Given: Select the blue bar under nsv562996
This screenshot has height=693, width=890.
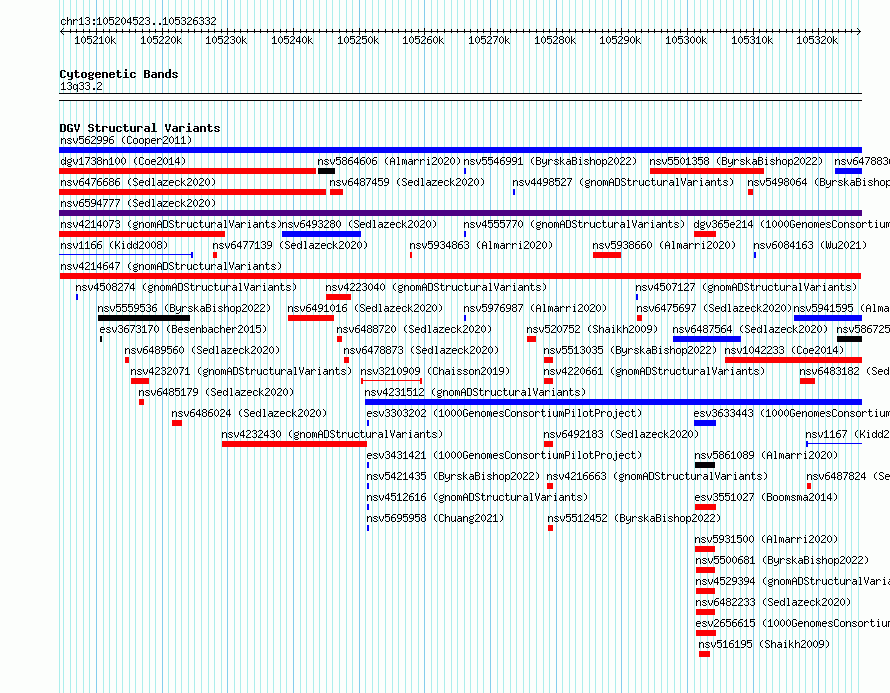Looking at the screenshot, I should point(460,150).
